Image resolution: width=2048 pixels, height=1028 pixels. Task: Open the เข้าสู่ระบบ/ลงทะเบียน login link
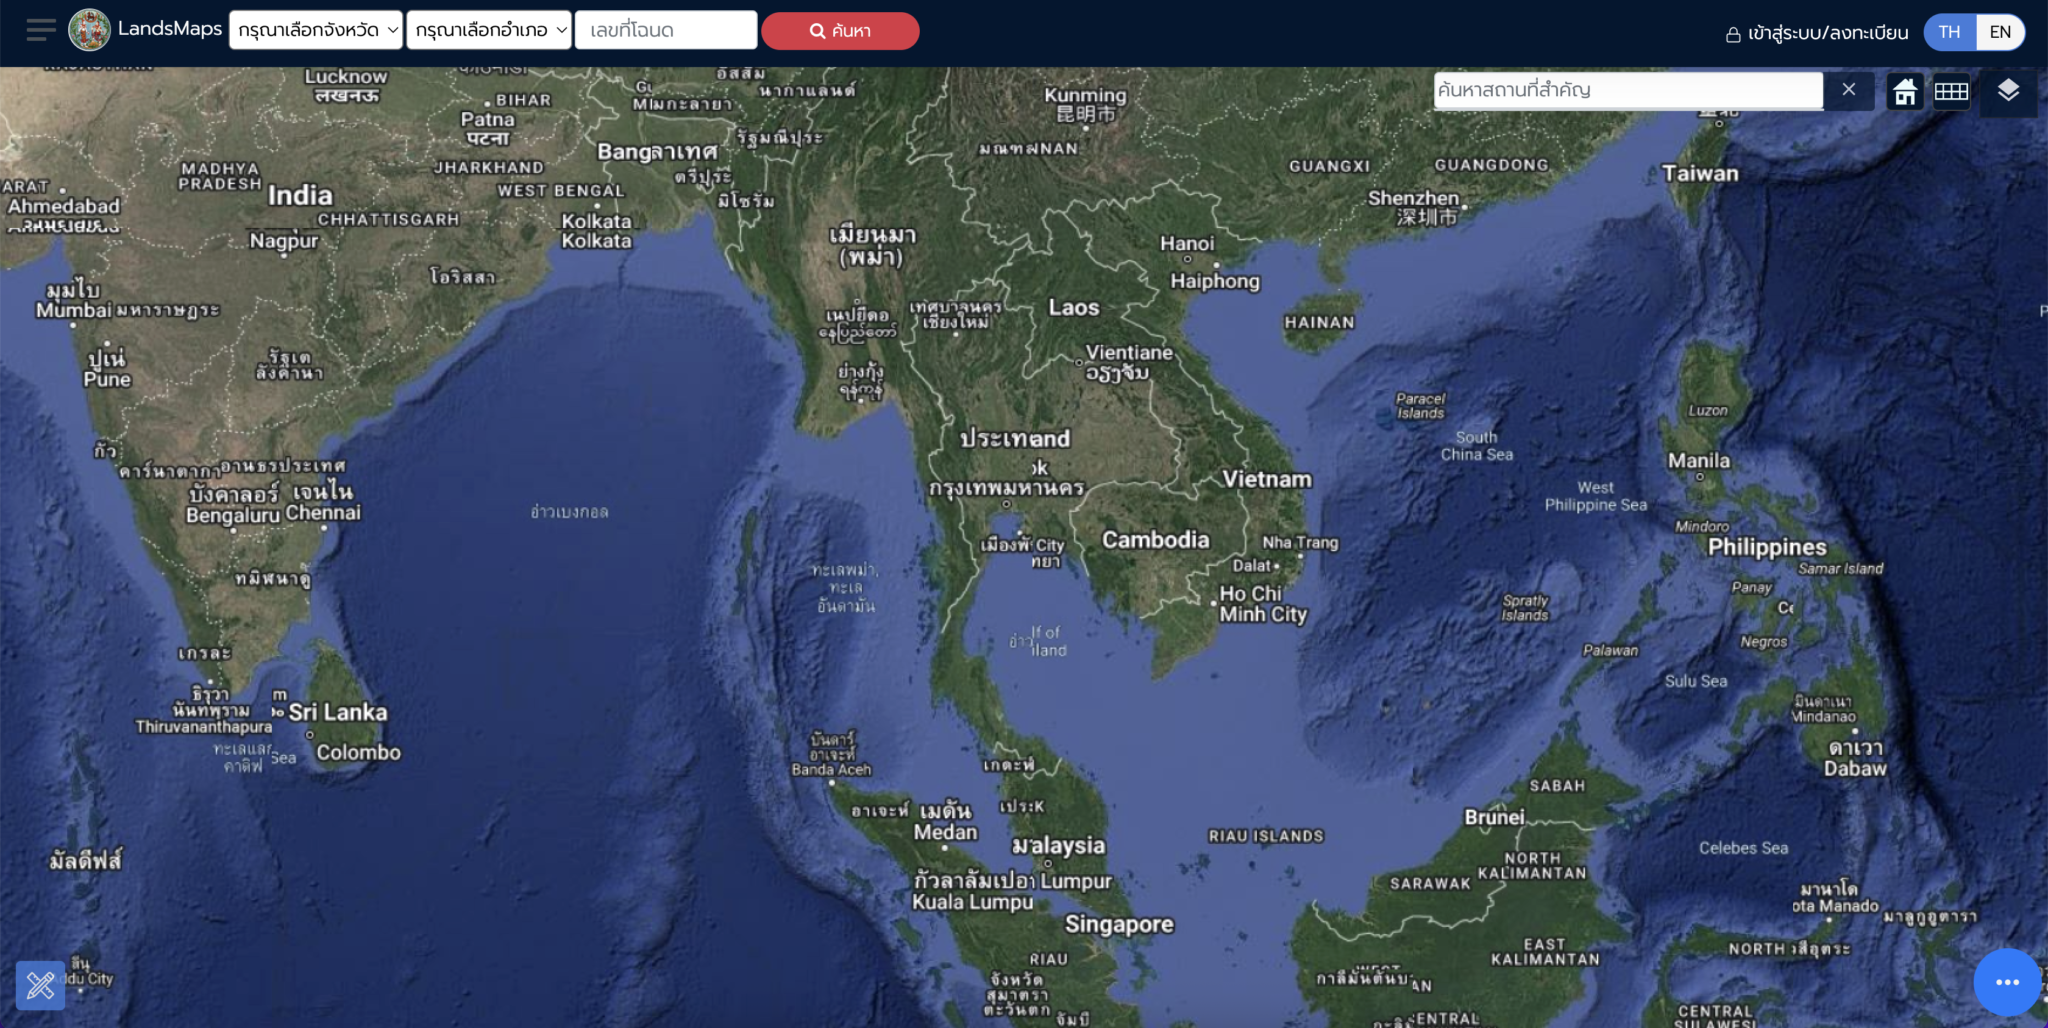(1828, 33)
